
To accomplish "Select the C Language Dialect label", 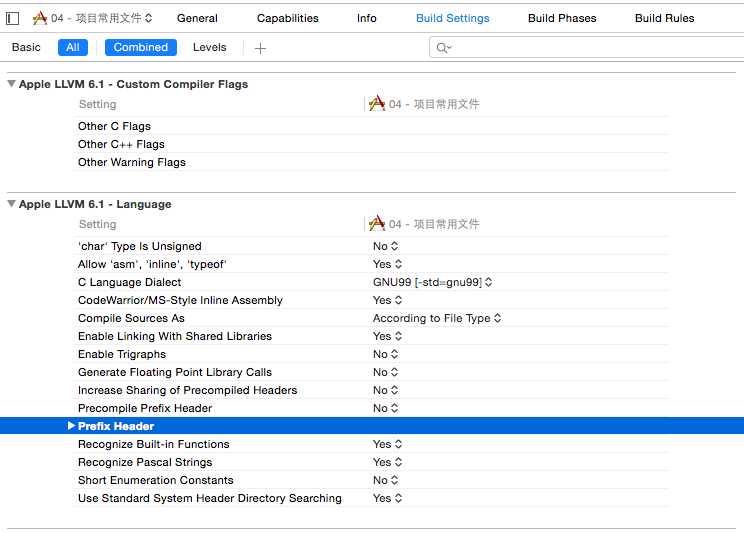I will tap(130, 282).
